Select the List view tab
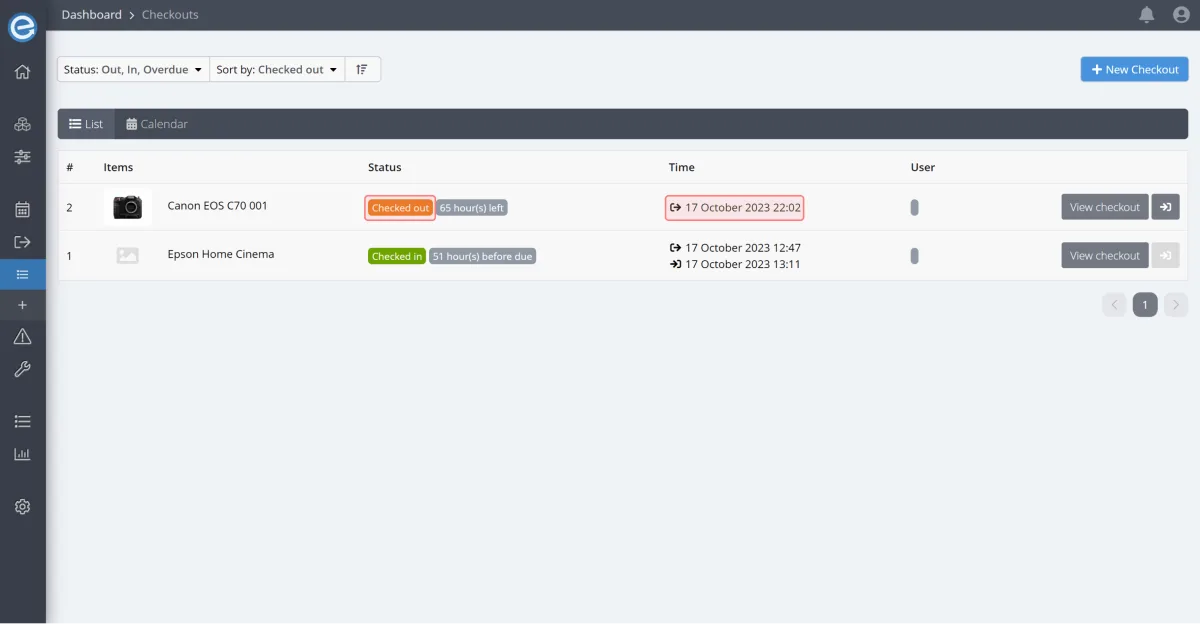Image resolution: width=1200 pixels, height=624 pixels. pyautogui.click(x=86, y=124)
